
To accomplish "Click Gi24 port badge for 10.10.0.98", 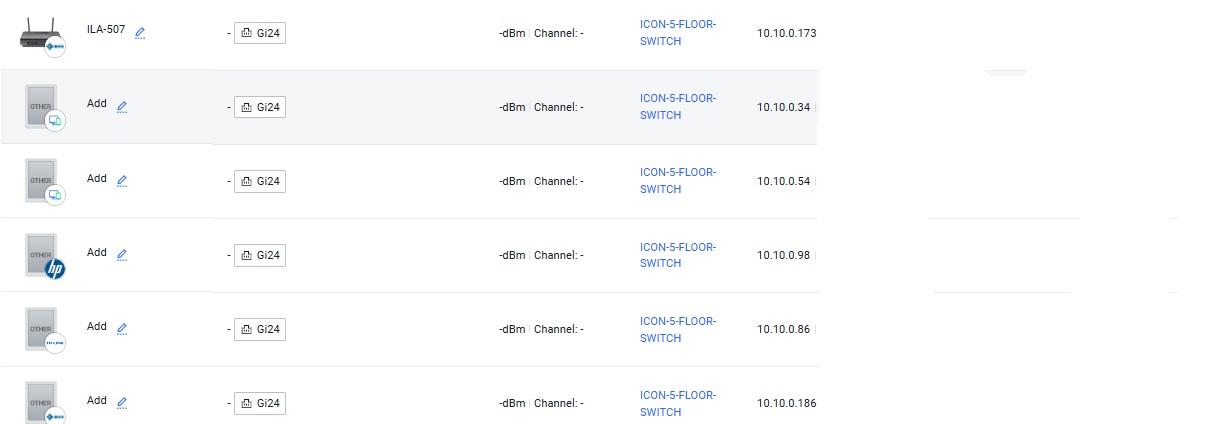I will [260, 255].
